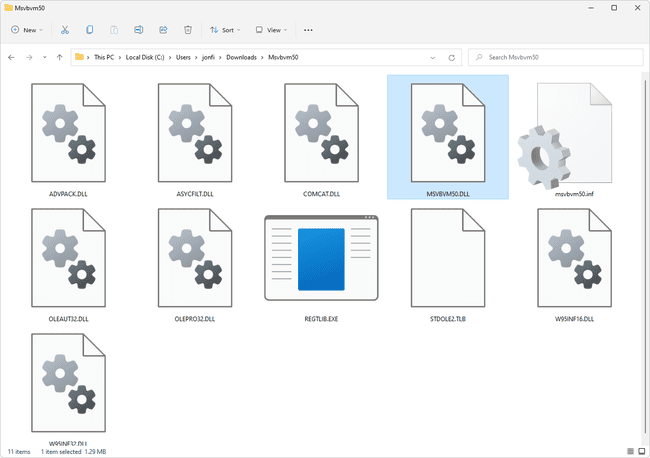The height and width of the screenshot is (458, 650).
Task: Go up one folder level
Action: point(60,58)
